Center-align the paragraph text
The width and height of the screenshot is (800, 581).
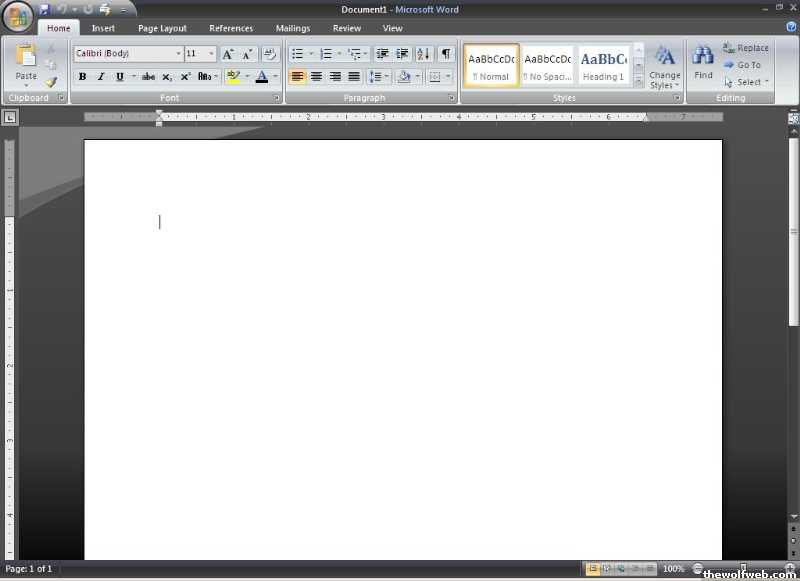pos(316,77)
